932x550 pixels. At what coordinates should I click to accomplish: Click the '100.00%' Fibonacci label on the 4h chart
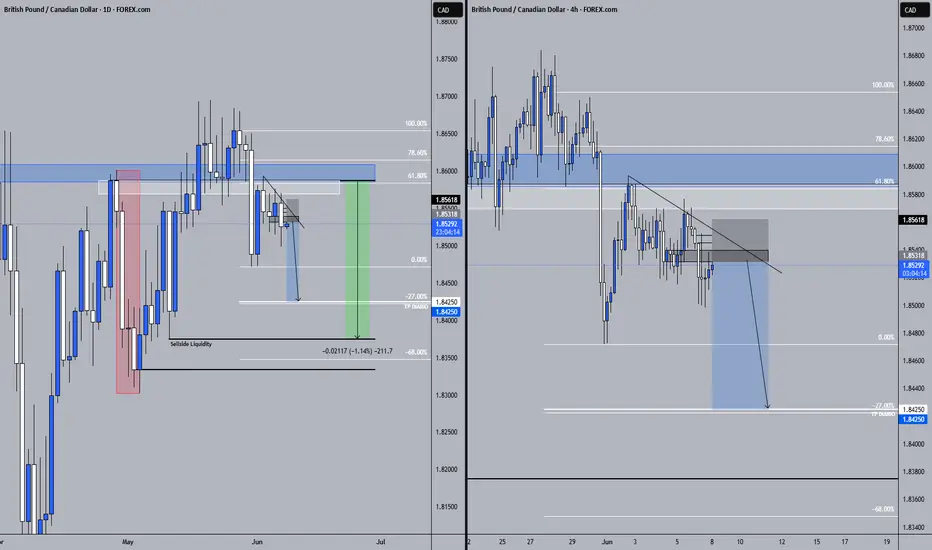pyautogui.click(x=883, y=85)
